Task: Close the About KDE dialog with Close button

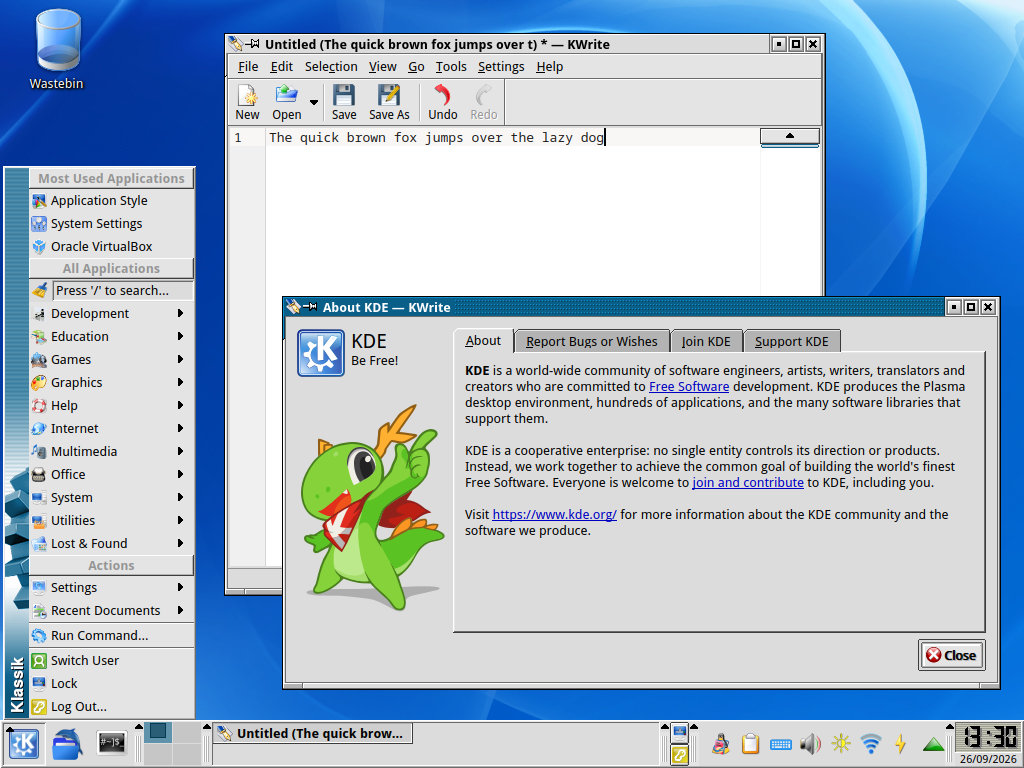Action: pos(952,655)
